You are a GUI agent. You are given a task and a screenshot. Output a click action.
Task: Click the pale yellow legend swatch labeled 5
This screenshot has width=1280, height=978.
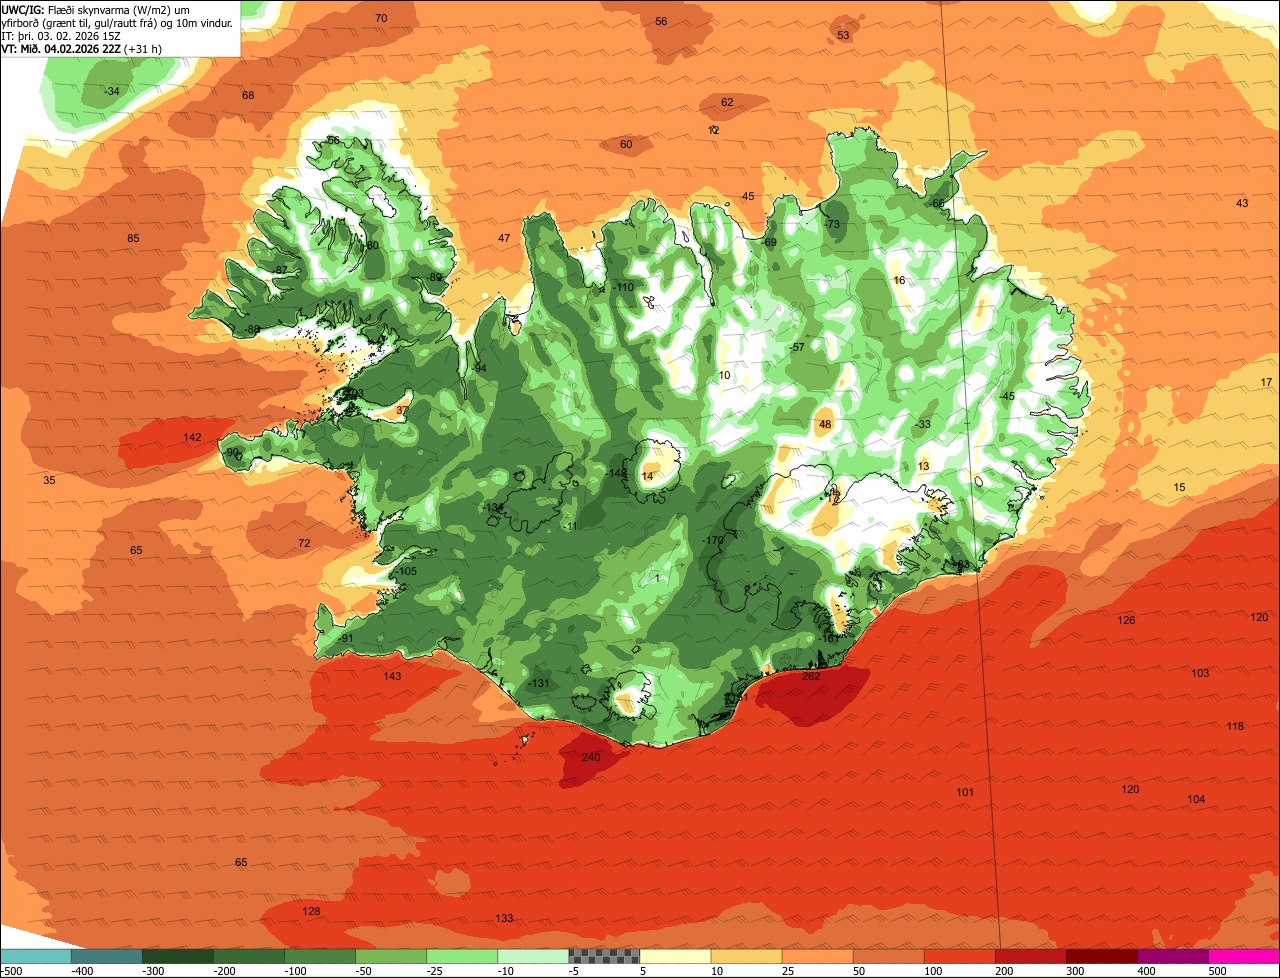[675, 956]
